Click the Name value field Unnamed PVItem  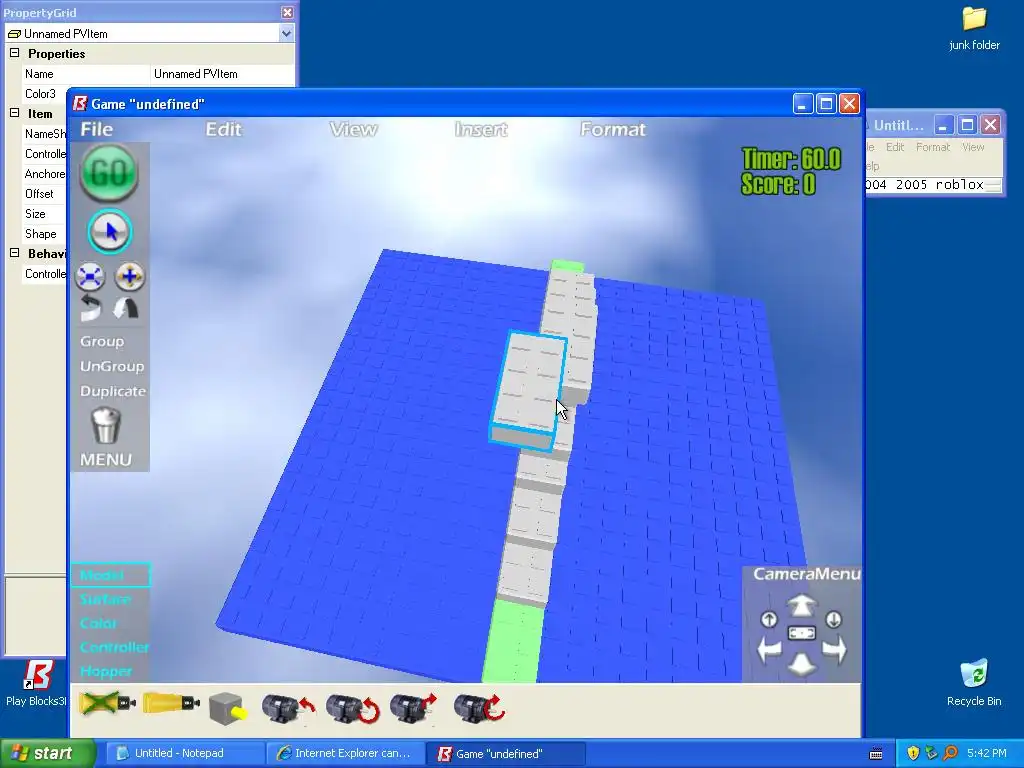pos(222,74)
